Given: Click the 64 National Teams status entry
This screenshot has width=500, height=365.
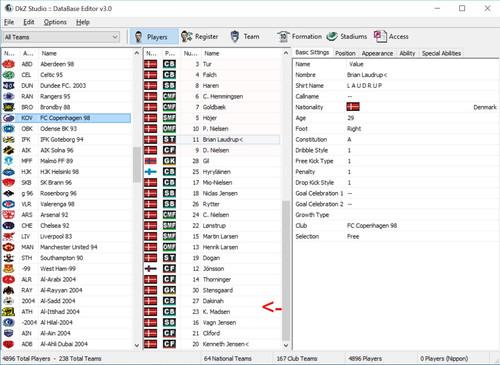Looking at the screenshot, I should (228, 359).
